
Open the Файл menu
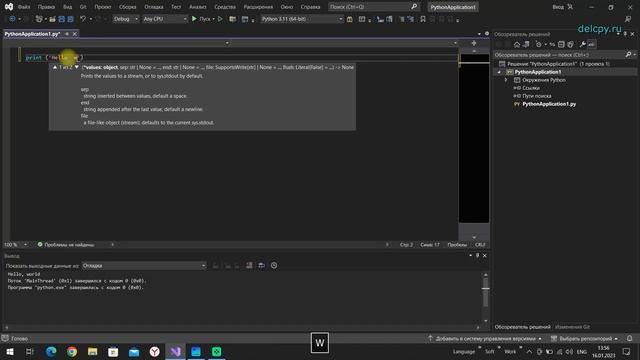[24, 7]
